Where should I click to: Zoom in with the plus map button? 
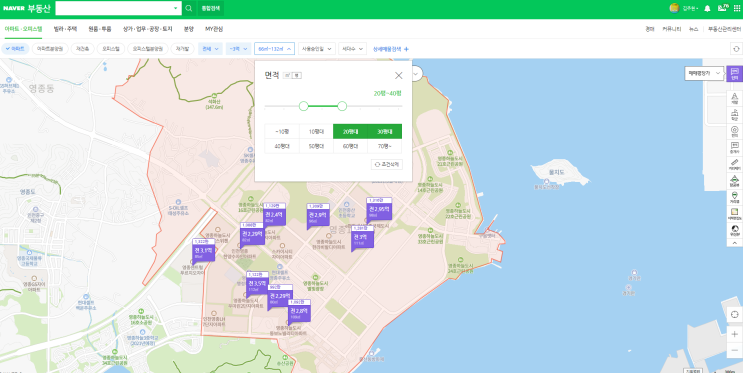pyautogui.click(x=734, y=334)
